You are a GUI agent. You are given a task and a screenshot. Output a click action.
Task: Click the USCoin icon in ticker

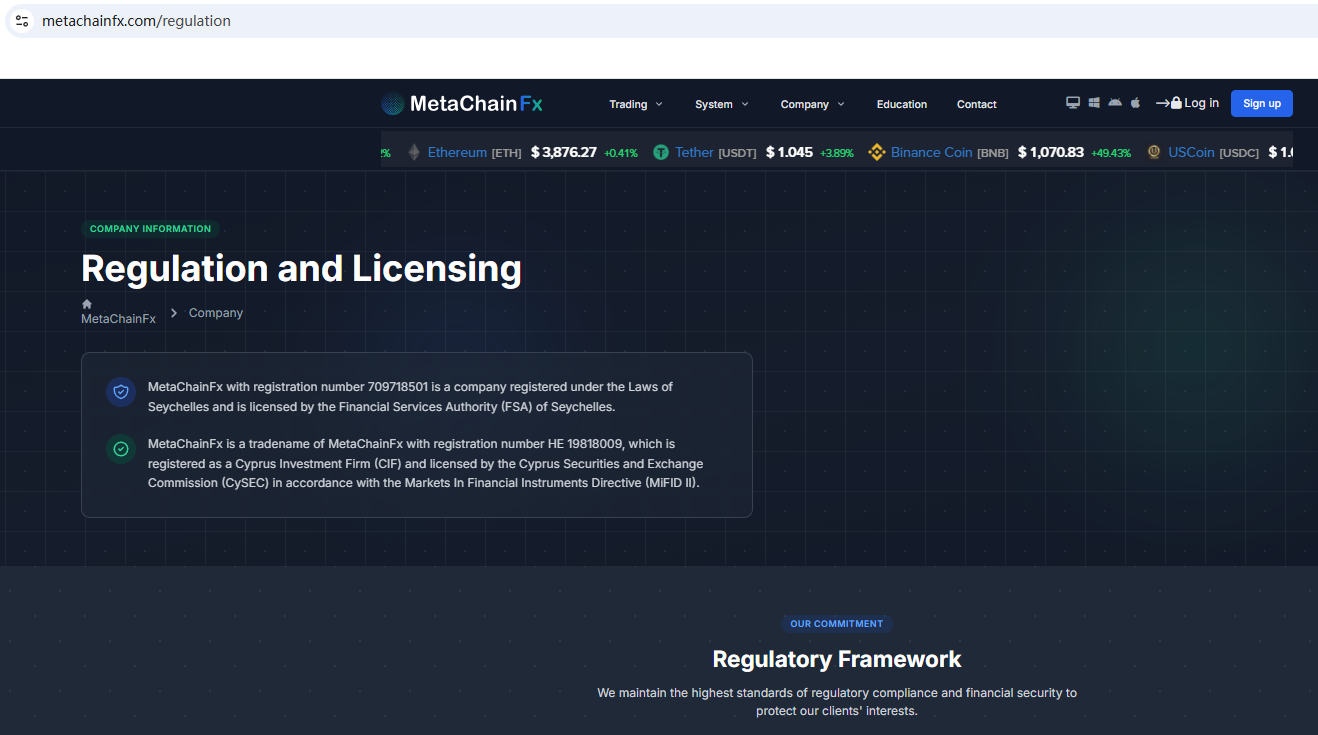tap(1154, 152)
